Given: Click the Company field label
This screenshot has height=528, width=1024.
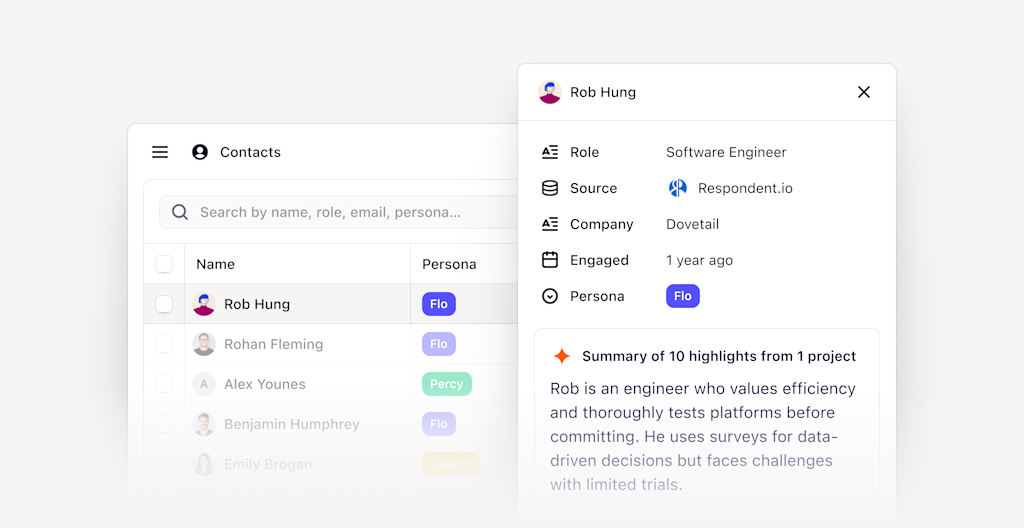Looking at the screenshot, I should coord(601,224).
